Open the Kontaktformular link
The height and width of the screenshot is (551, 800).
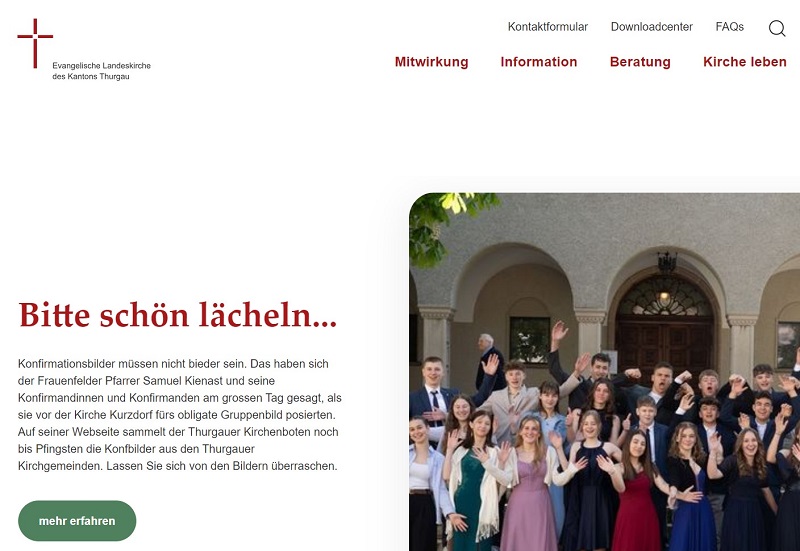547,27
